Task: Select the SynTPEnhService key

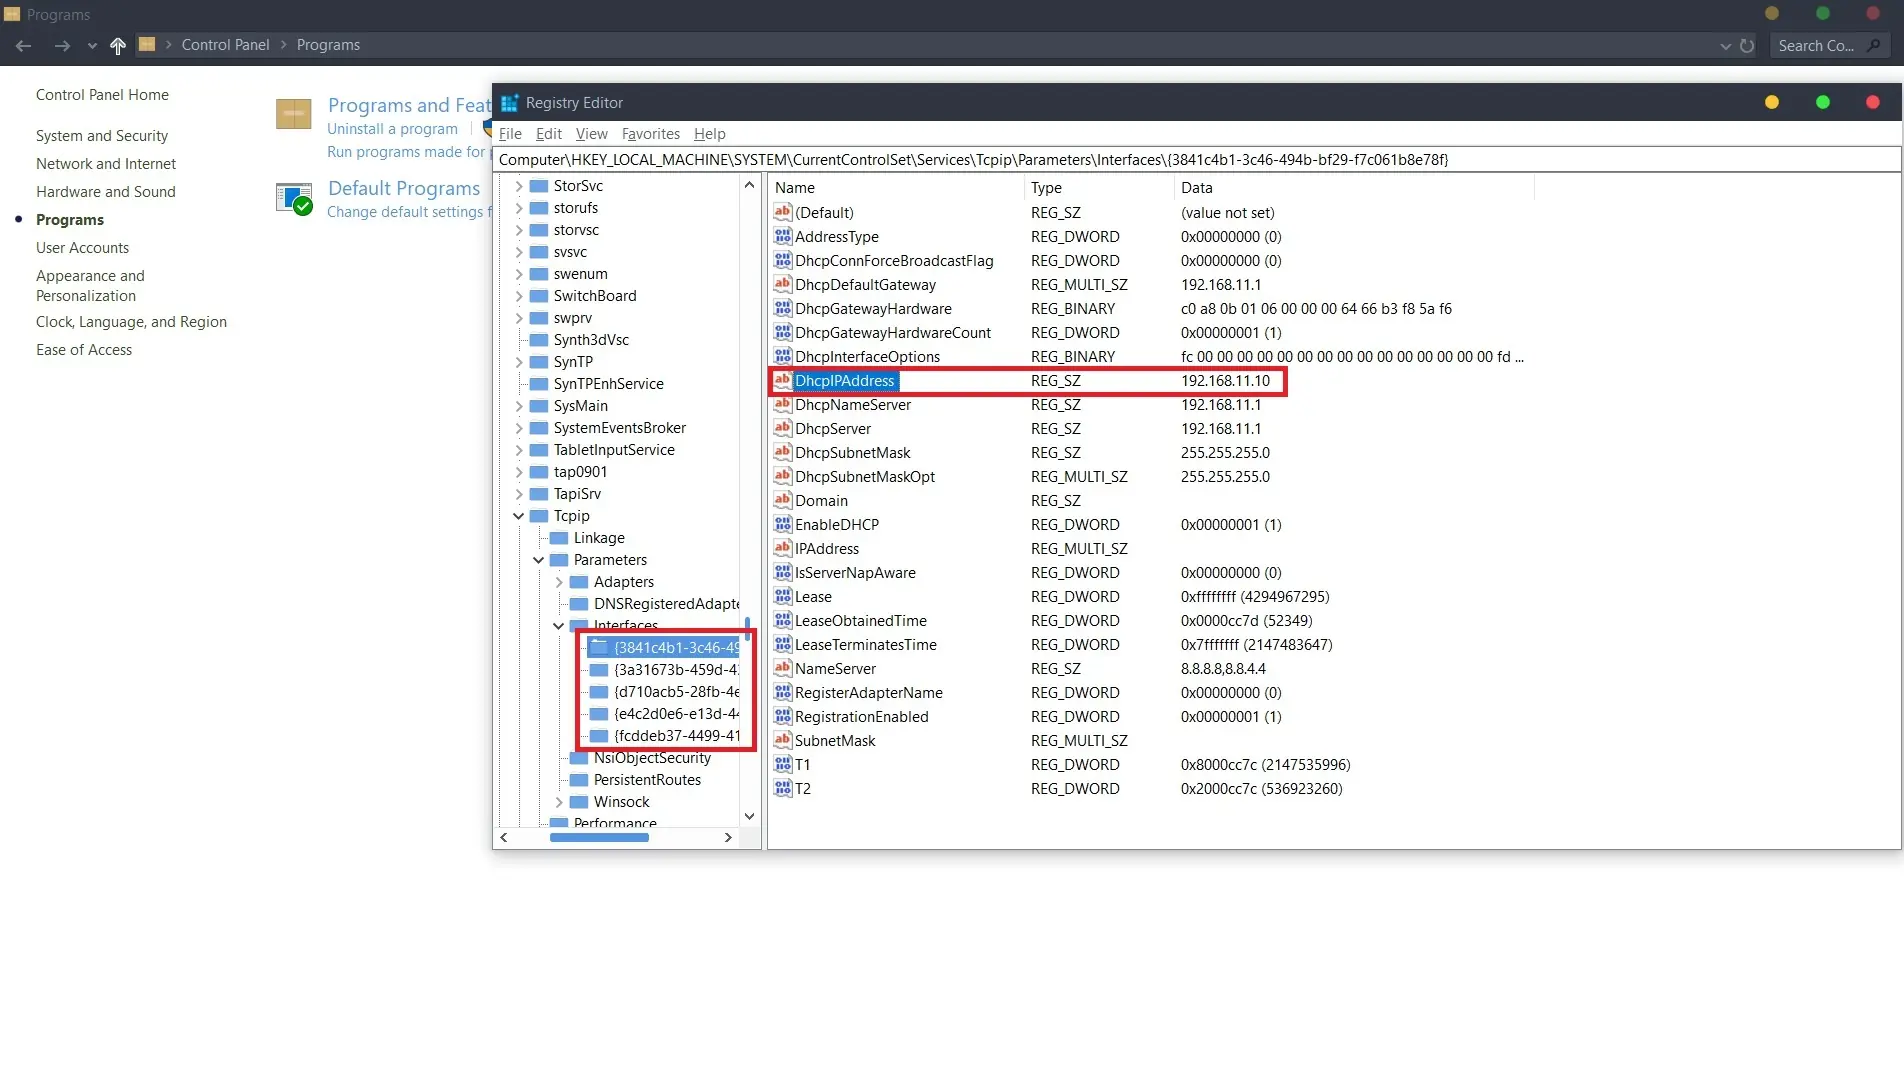Action: pyautogui.click(x=608, y=384)
